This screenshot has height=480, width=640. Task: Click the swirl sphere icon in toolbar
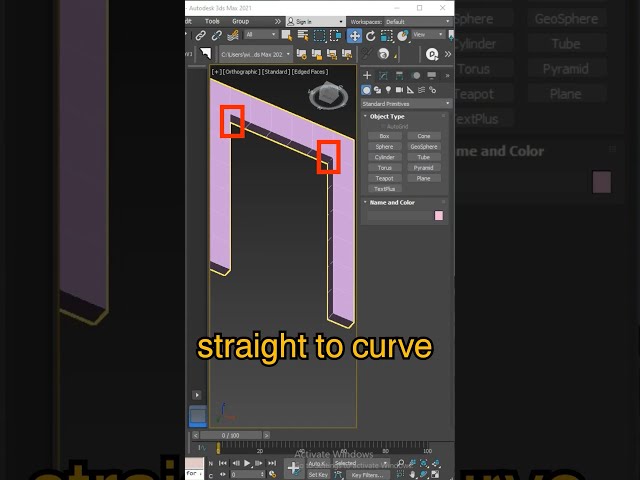[383, 54]
